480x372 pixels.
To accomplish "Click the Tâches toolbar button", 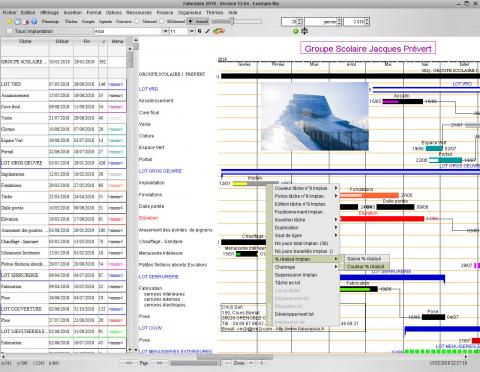I will (x=71, y=21).
